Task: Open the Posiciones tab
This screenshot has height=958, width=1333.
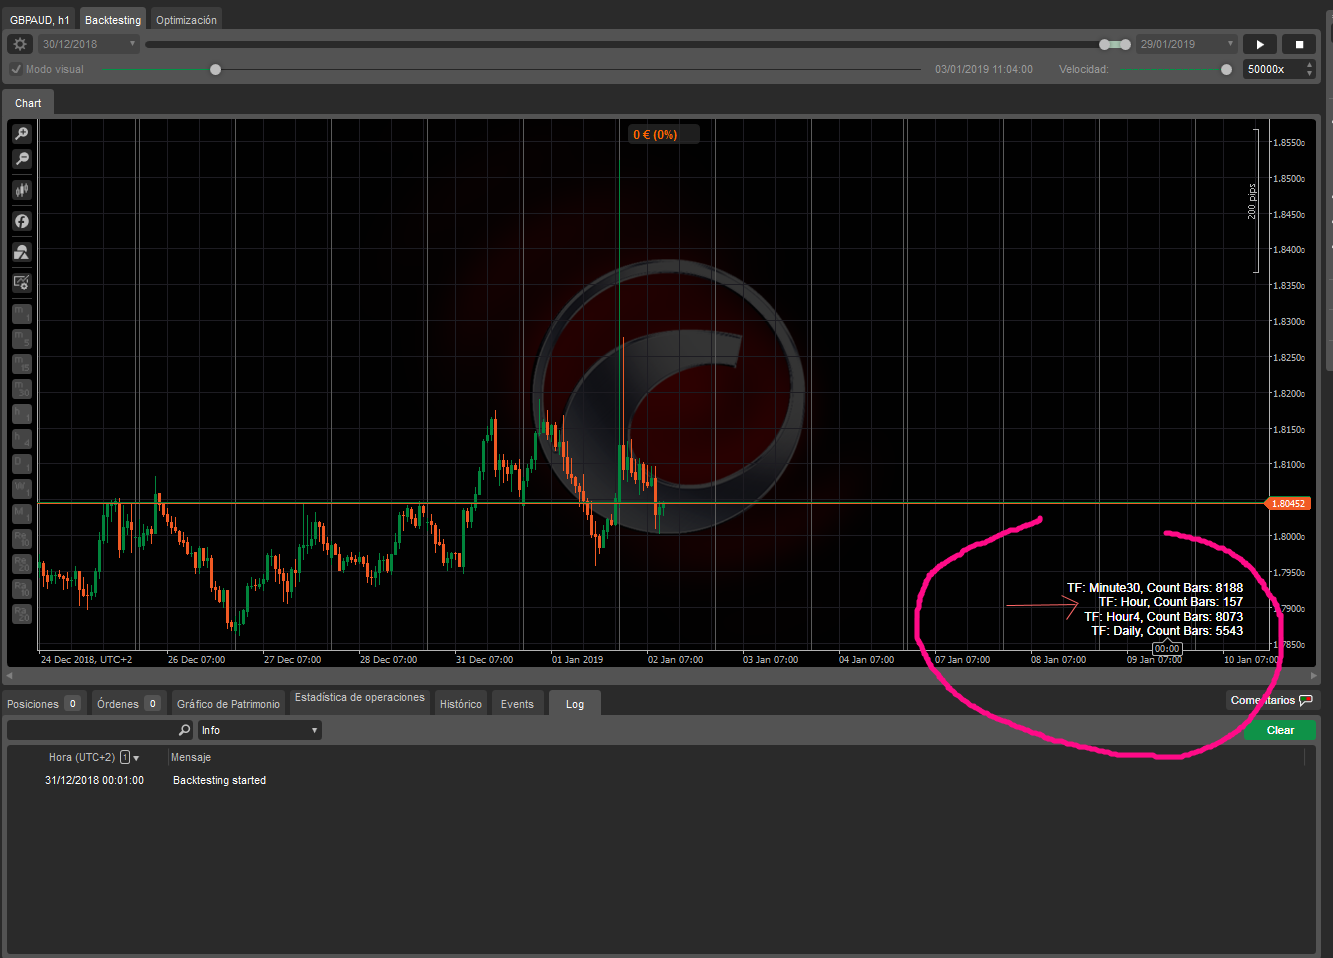Action: pyautogui.click(x=43, y=704)
